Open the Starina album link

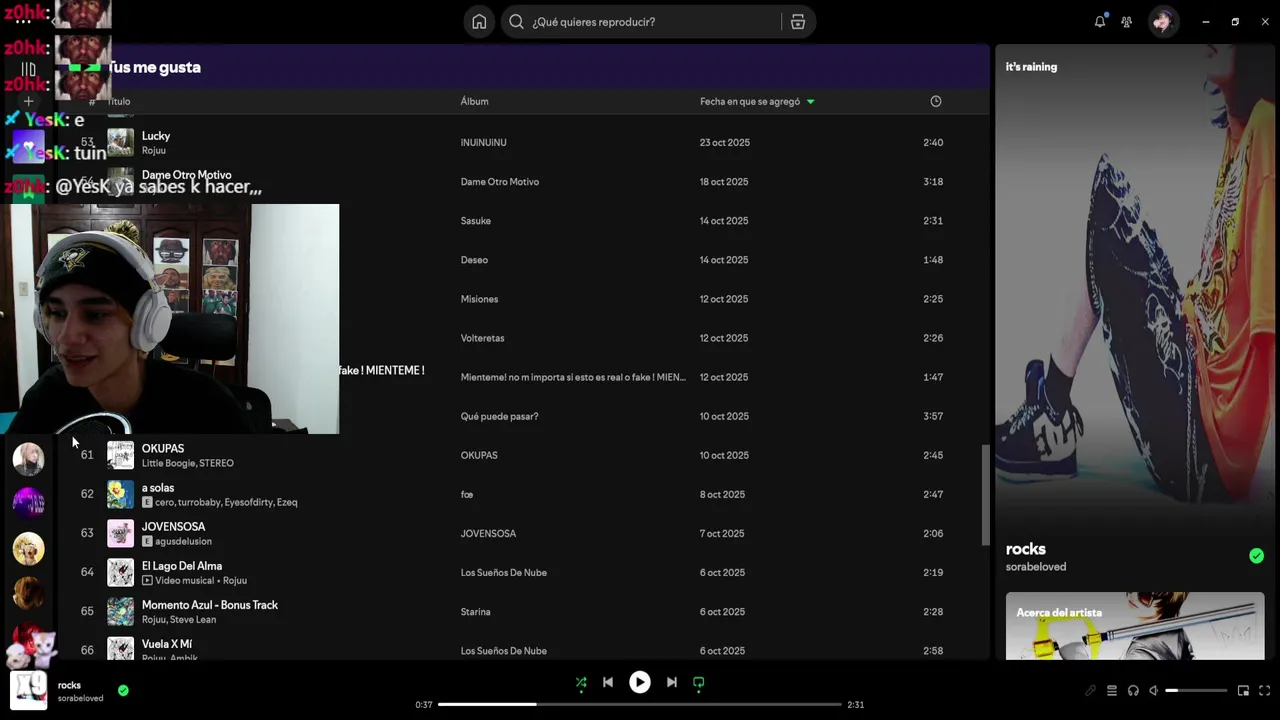tap(475, 612)
